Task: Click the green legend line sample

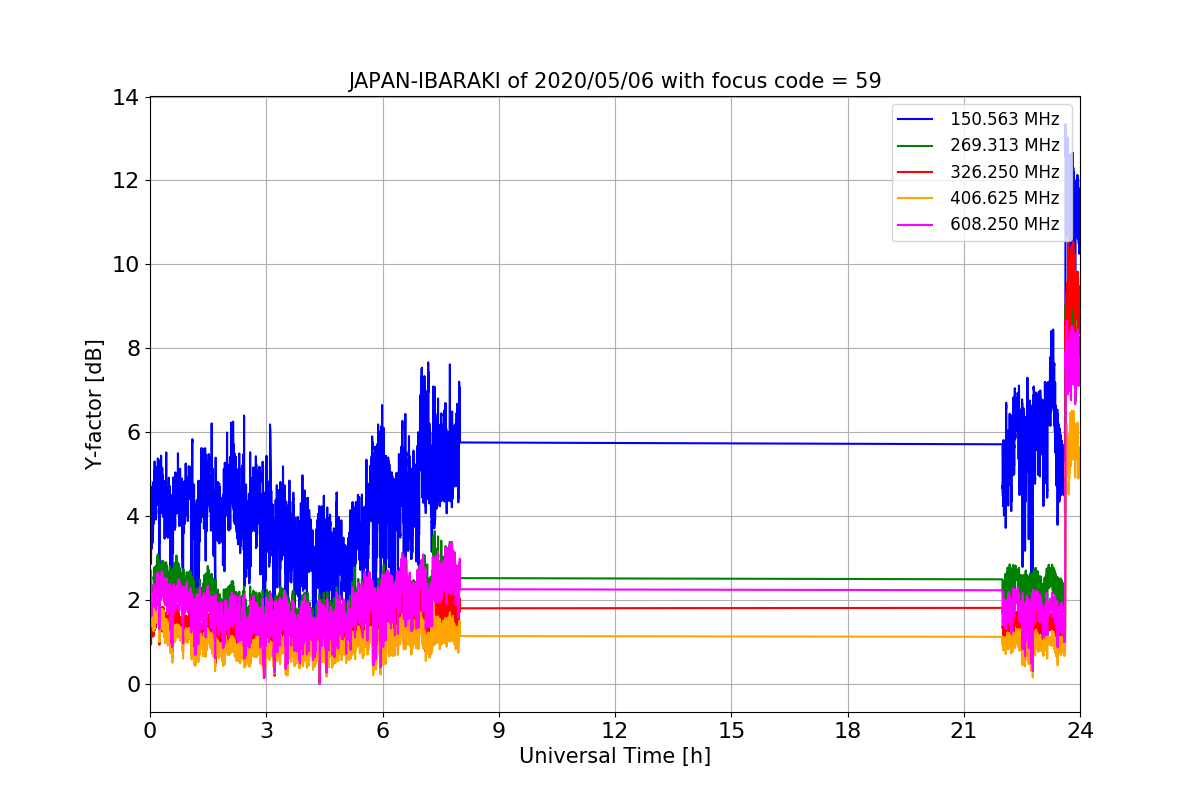Action: (x=916, y=146)
